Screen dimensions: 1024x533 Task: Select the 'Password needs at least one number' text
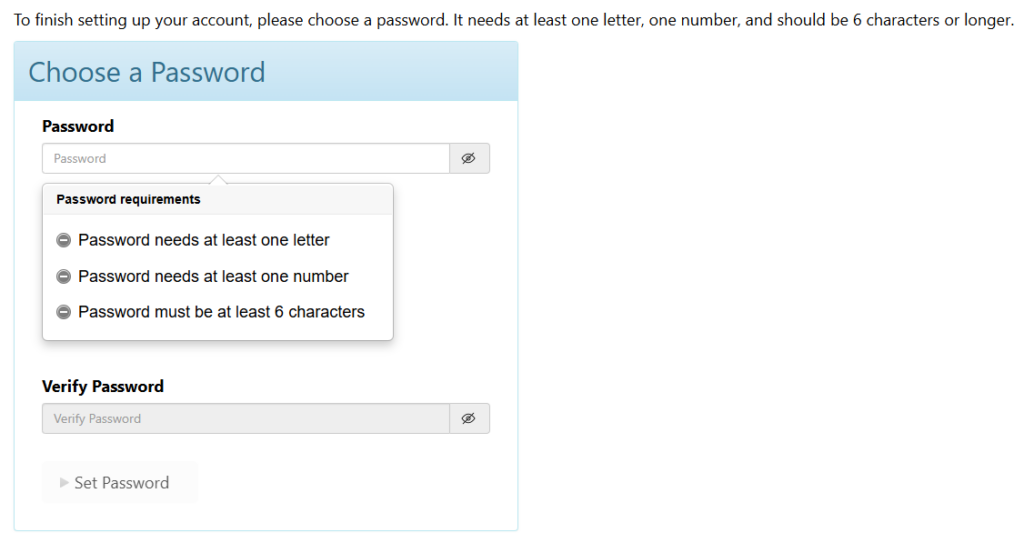(213, 276)
